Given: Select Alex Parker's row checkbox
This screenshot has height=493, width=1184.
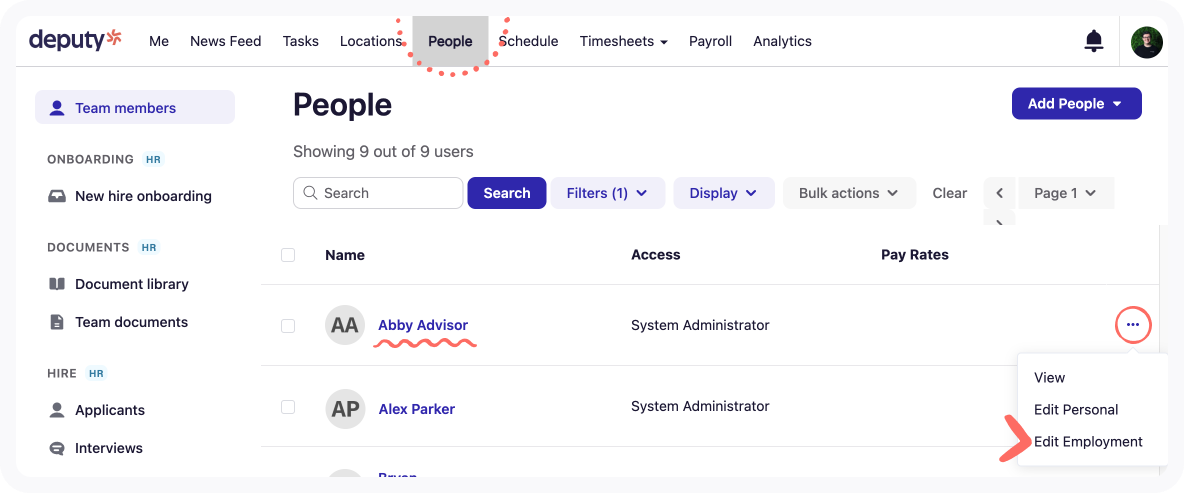Looking at the screenshot, I should pos(288,407).
